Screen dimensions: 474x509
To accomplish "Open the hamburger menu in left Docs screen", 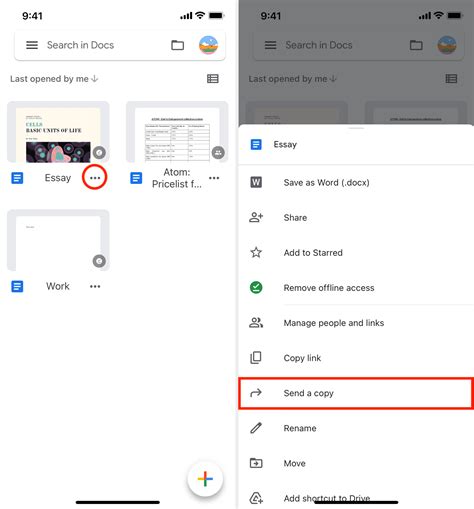I will 32,45.
